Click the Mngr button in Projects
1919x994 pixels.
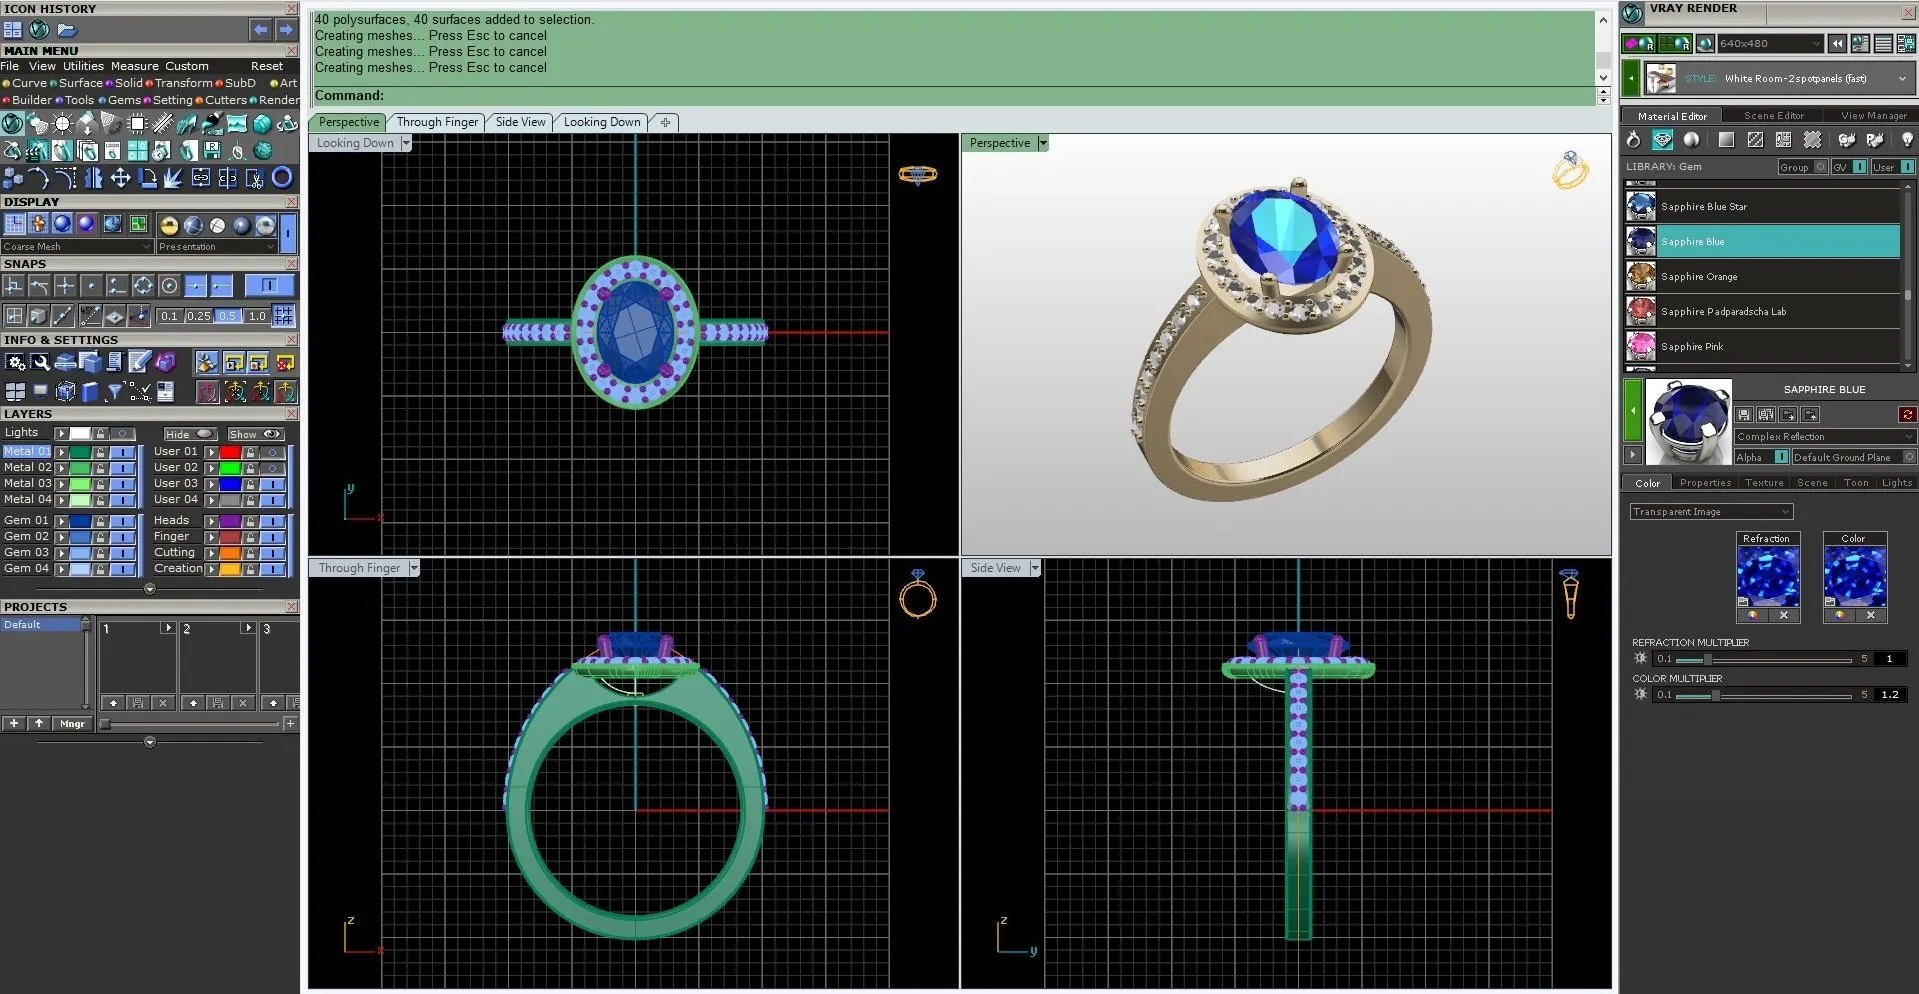point(72,724)
